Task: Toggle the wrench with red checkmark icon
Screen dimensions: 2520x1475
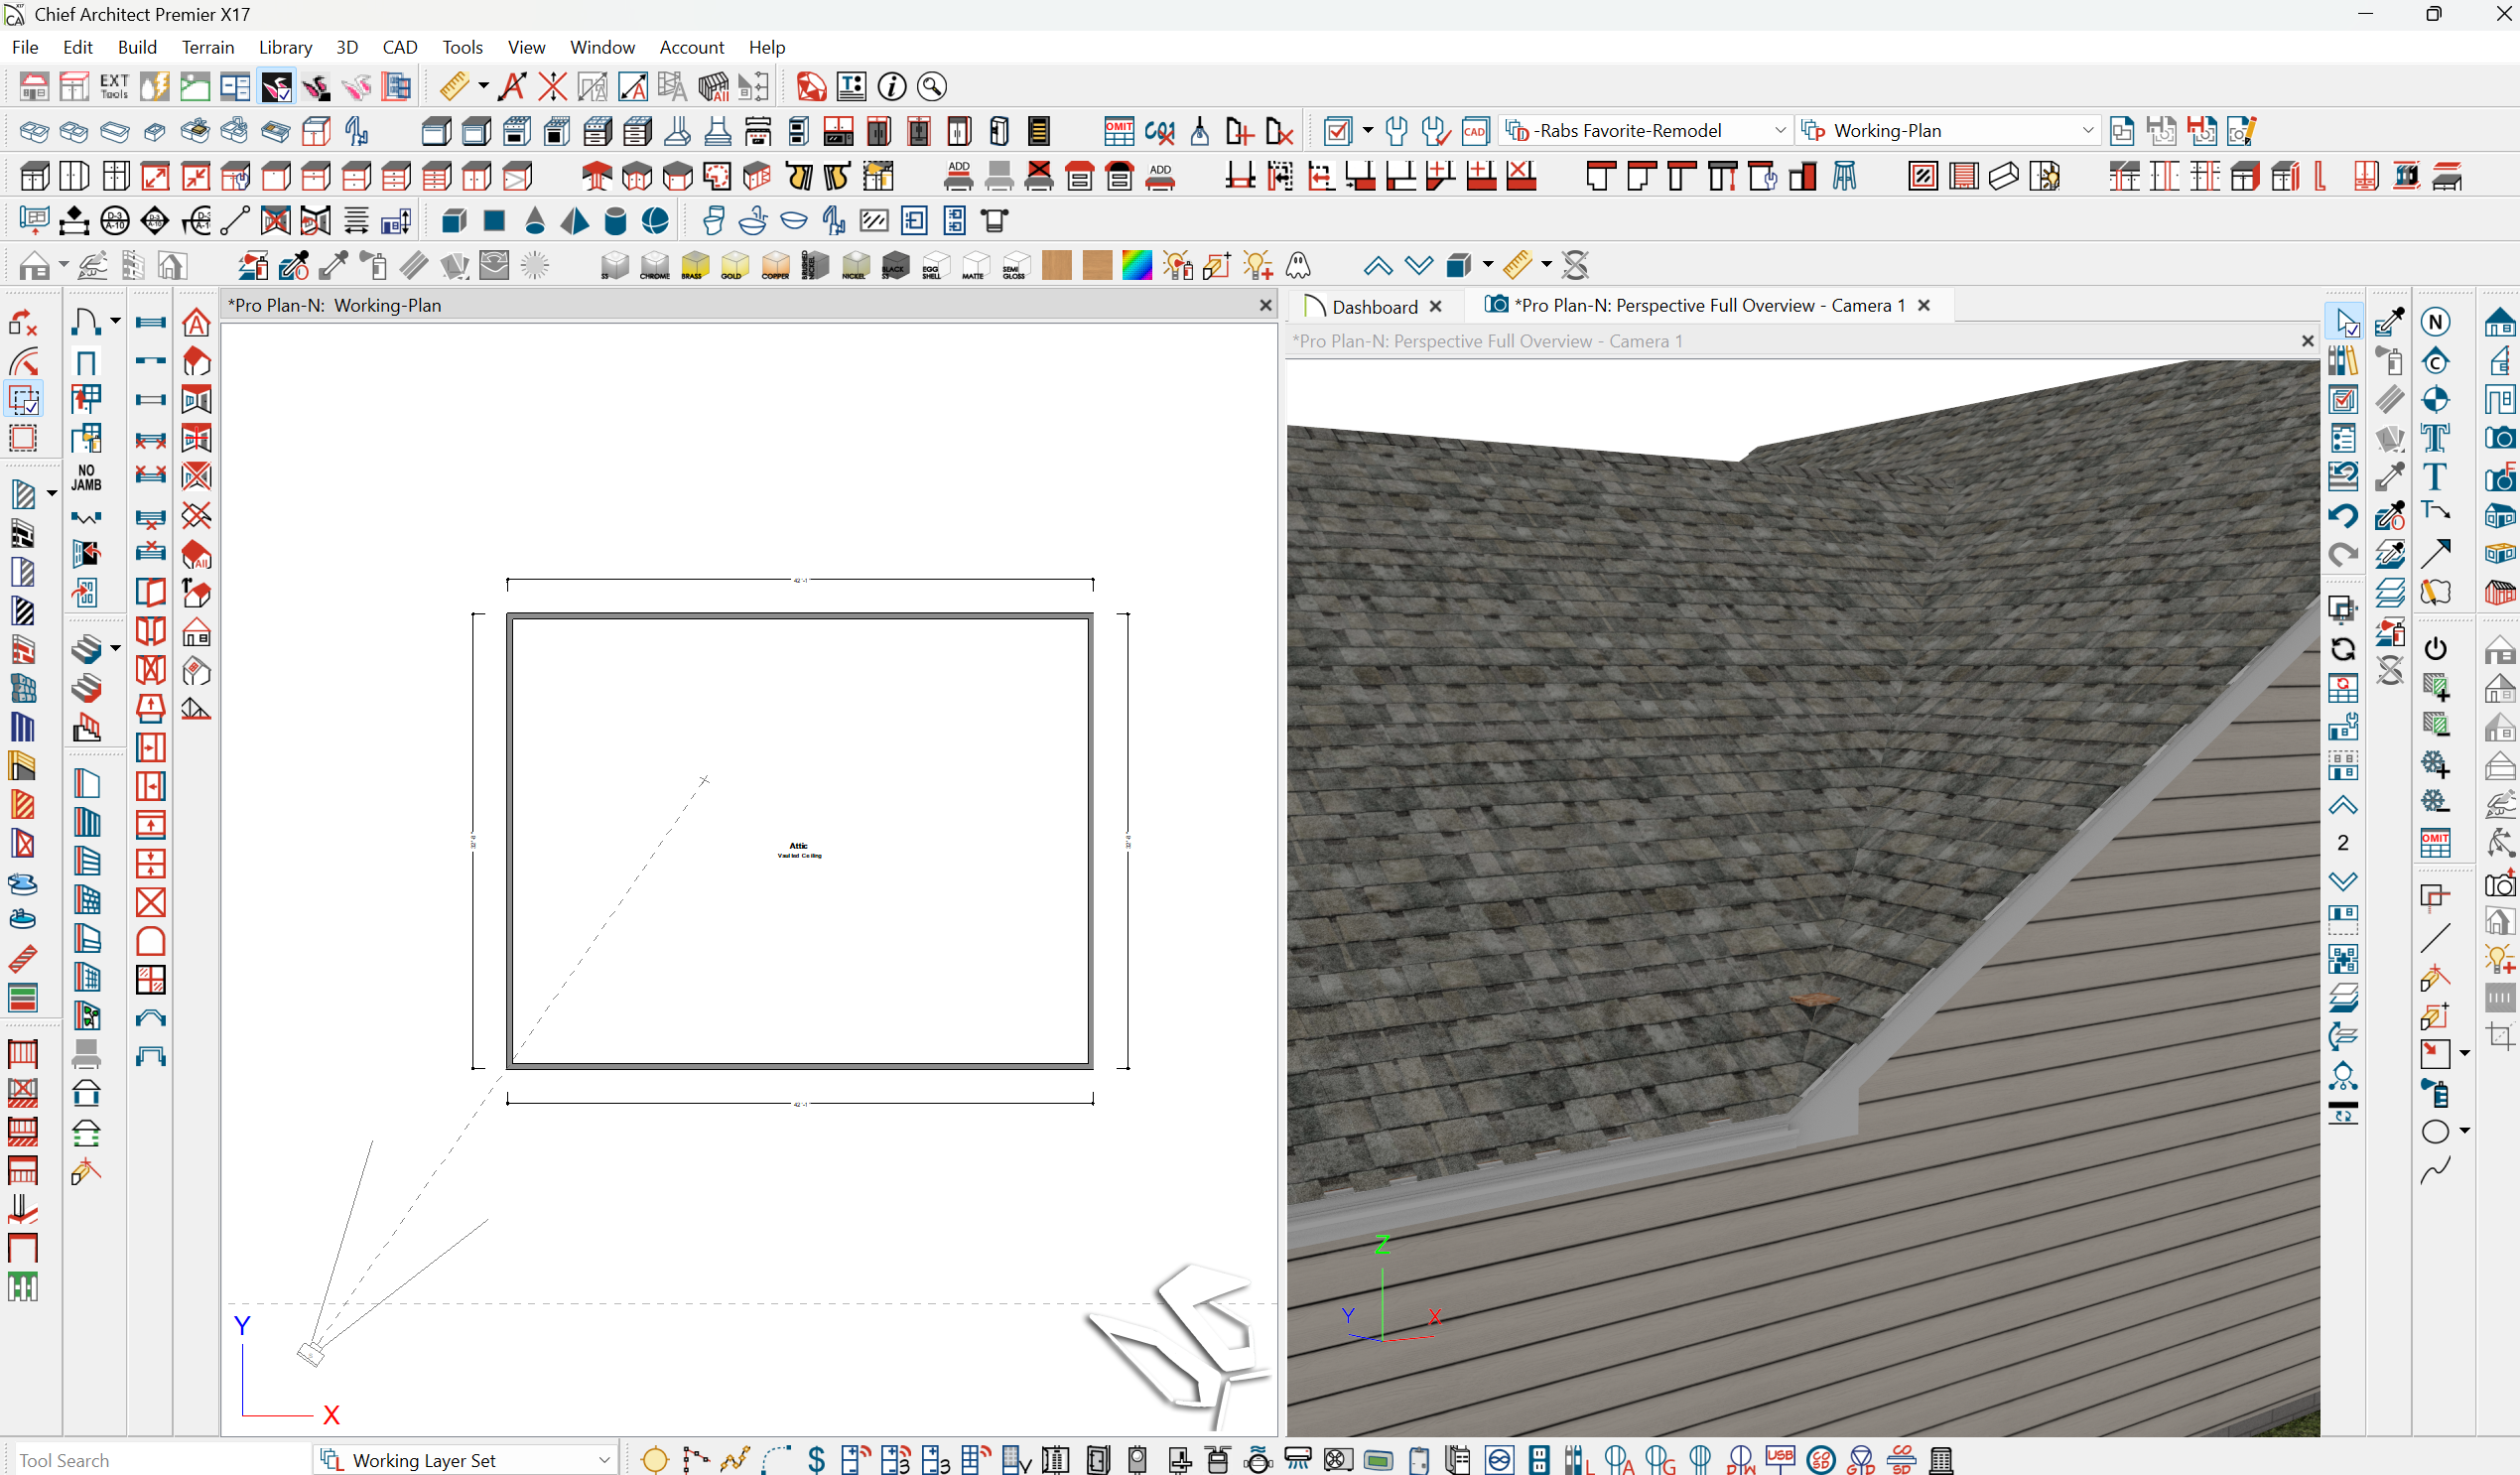Action: 1436,131
